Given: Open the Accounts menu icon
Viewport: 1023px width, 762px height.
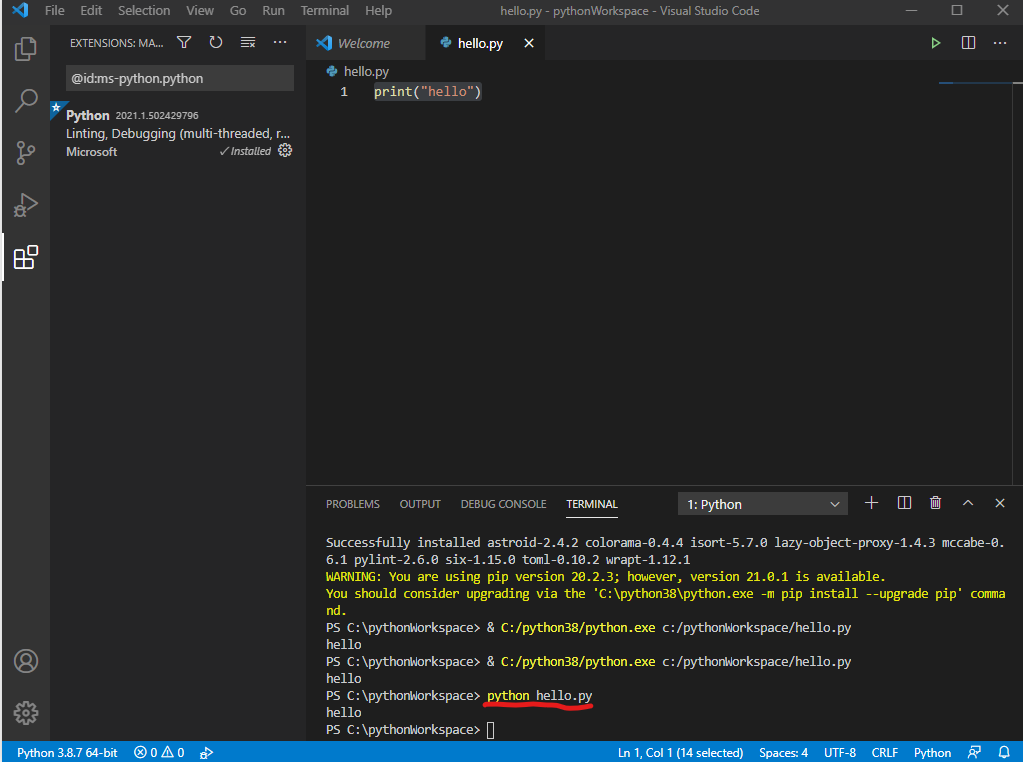Looking at the screenshot, I should point(25,661).
